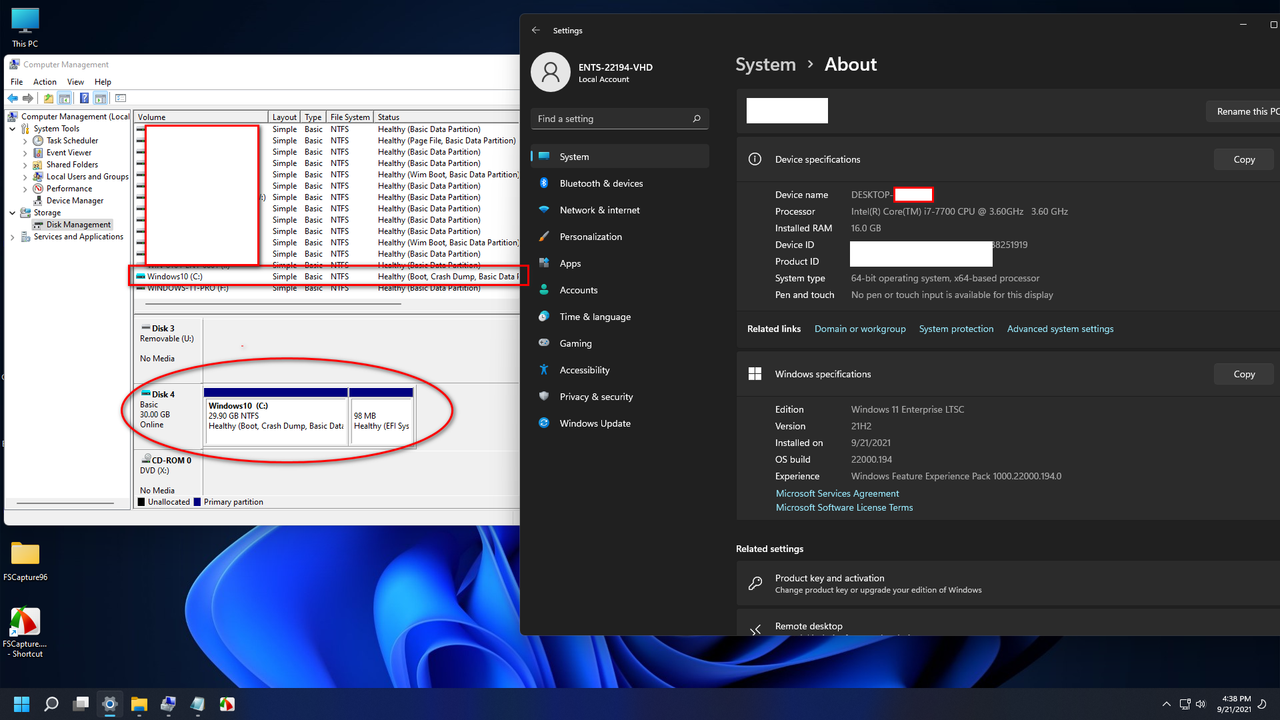Open Windows Update settings
The width and height of the screenshot is (1280, 720).
click(x=620, y=423)
